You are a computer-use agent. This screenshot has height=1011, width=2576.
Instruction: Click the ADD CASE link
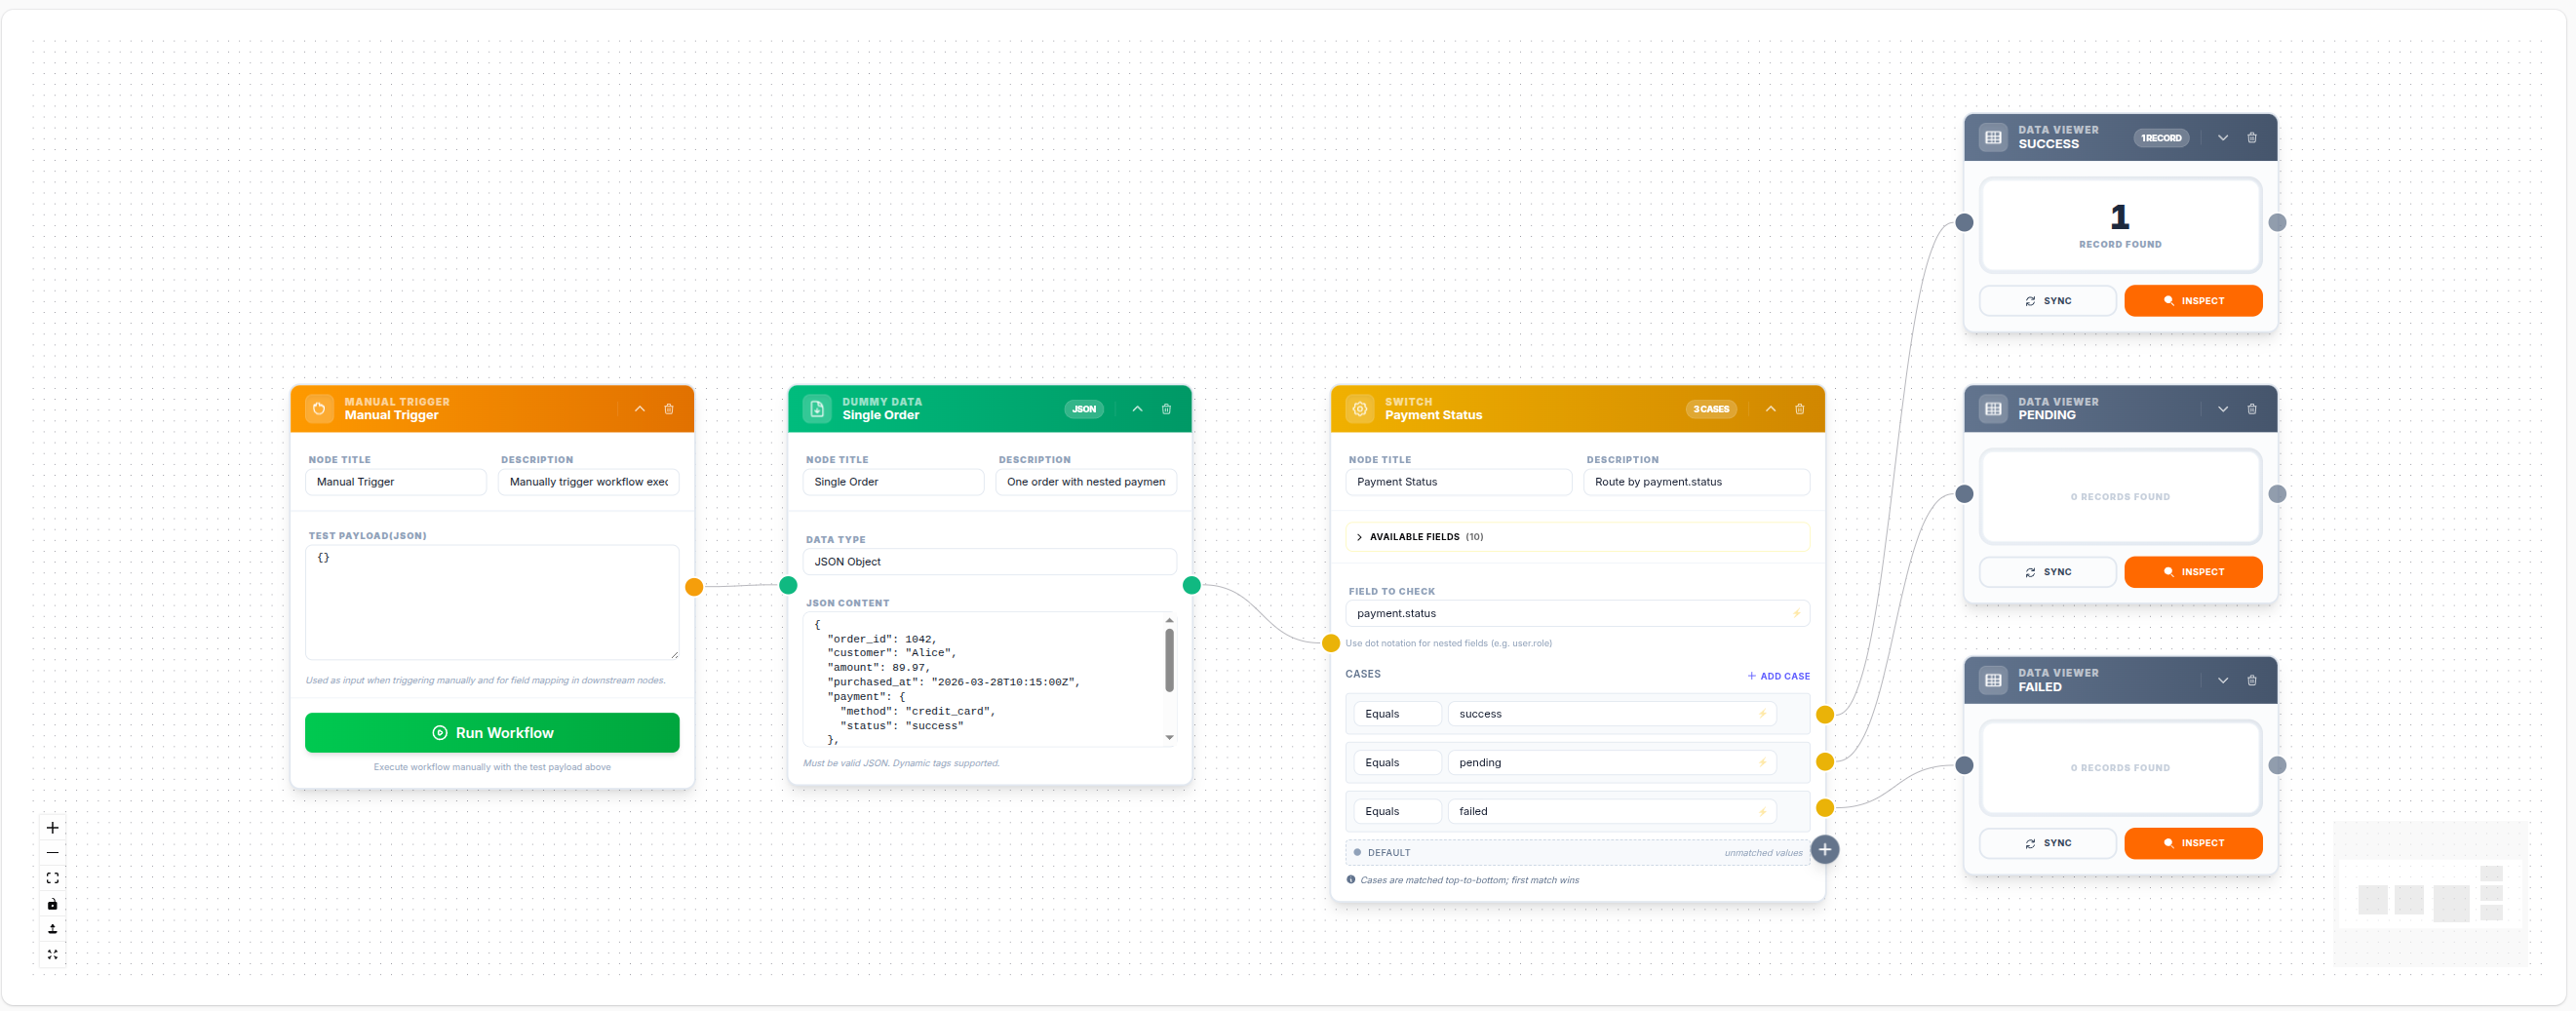(1778, 676)
